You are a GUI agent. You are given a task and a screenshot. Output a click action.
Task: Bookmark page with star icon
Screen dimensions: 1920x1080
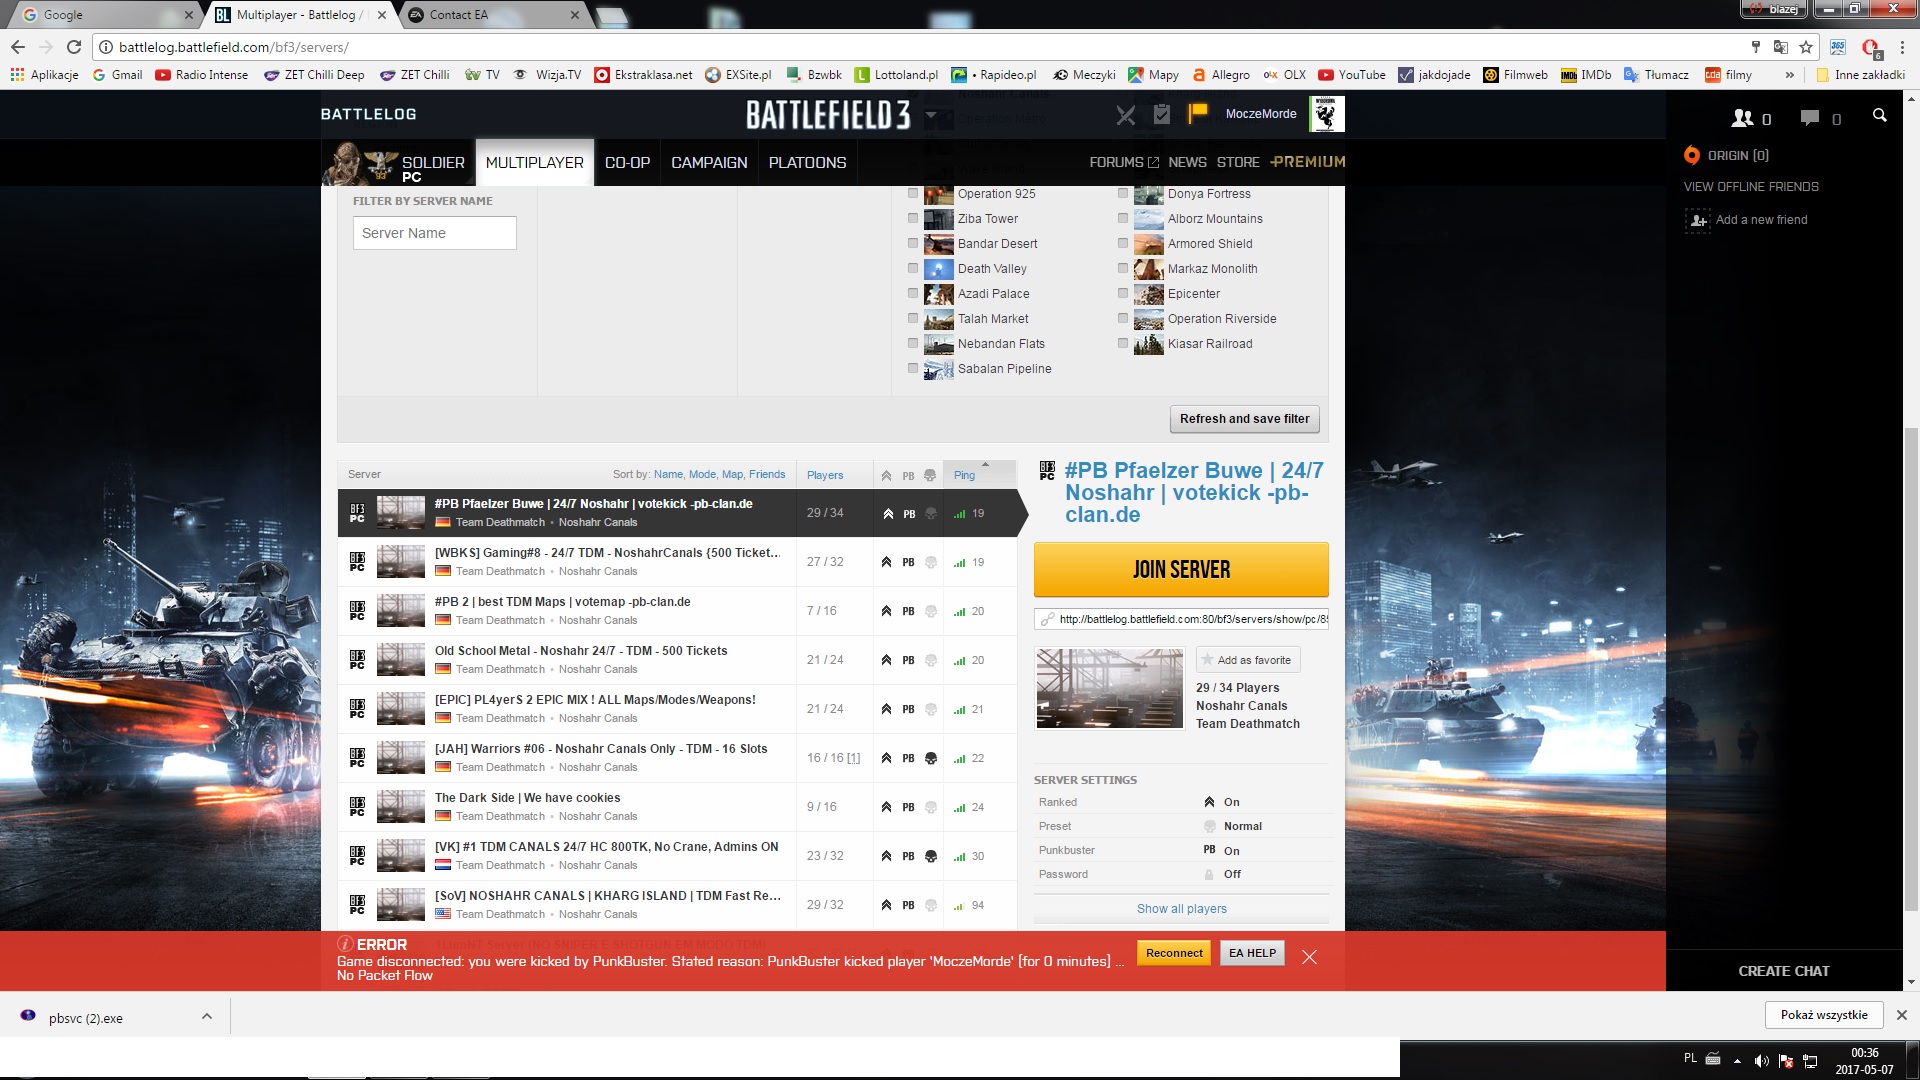(x=1806, y=47)
